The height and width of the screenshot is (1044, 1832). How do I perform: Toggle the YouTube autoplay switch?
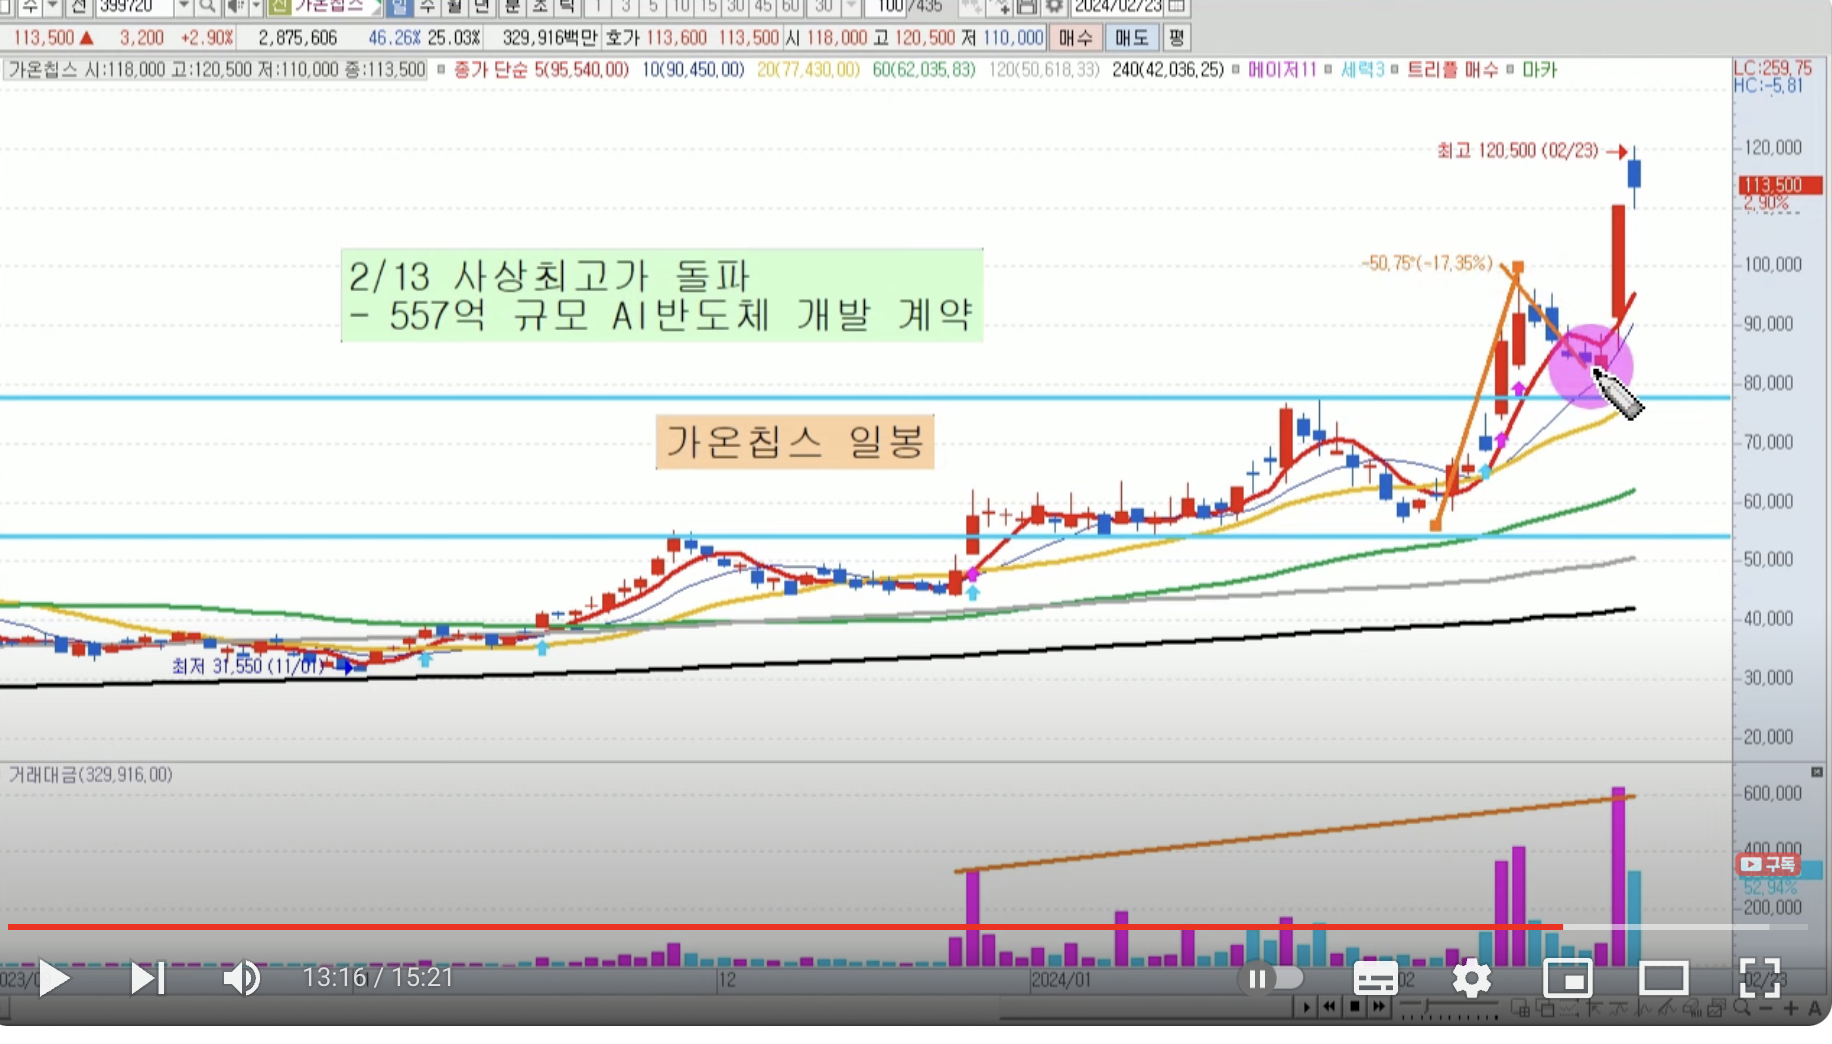pyautogui.click(x=1270, y=978)
